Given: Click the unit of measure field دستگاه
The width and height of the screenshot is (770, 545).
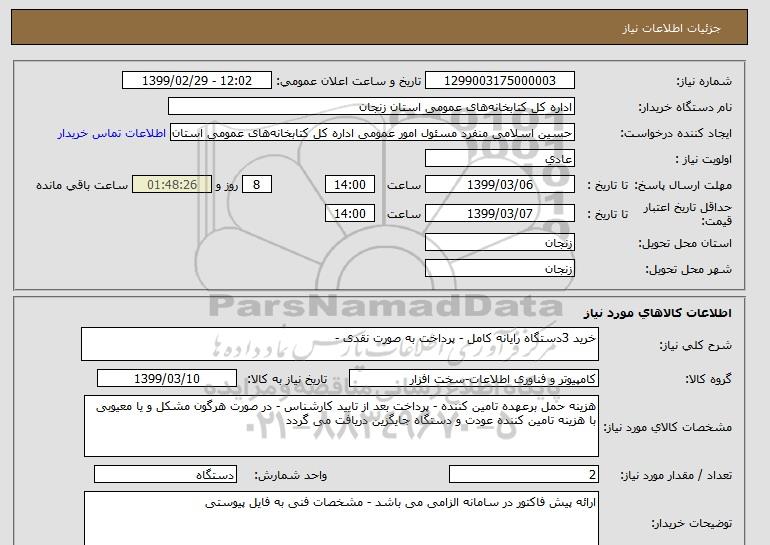Looking at the screenshot, I should click(x=165, y=475).
